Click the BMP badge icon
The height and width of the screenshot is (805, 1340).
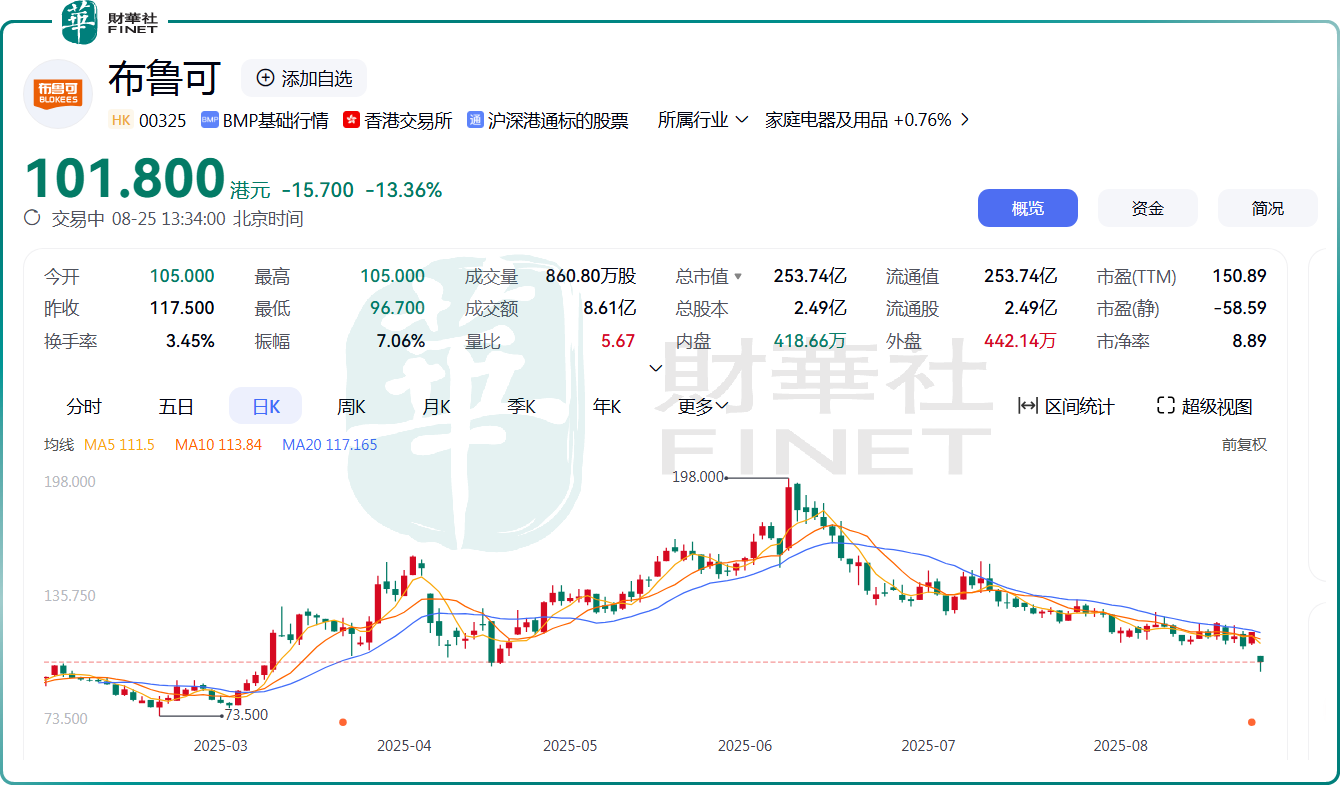[x=210, y=120]
